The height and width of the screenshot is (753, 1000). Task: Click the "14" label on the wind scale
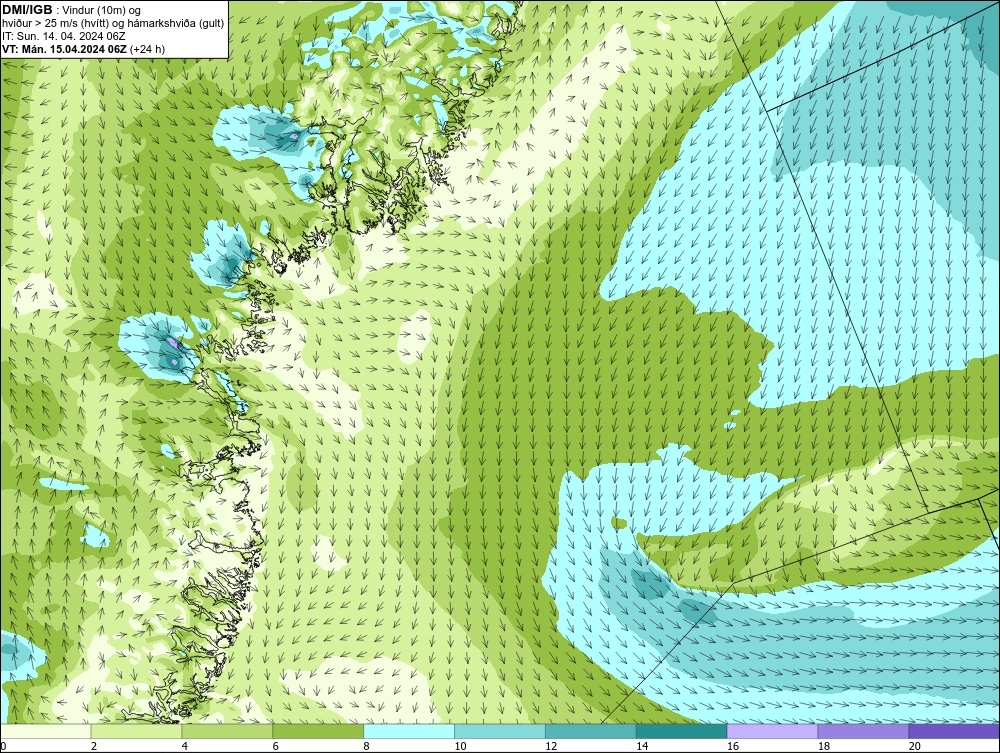[x=642, y=746]
